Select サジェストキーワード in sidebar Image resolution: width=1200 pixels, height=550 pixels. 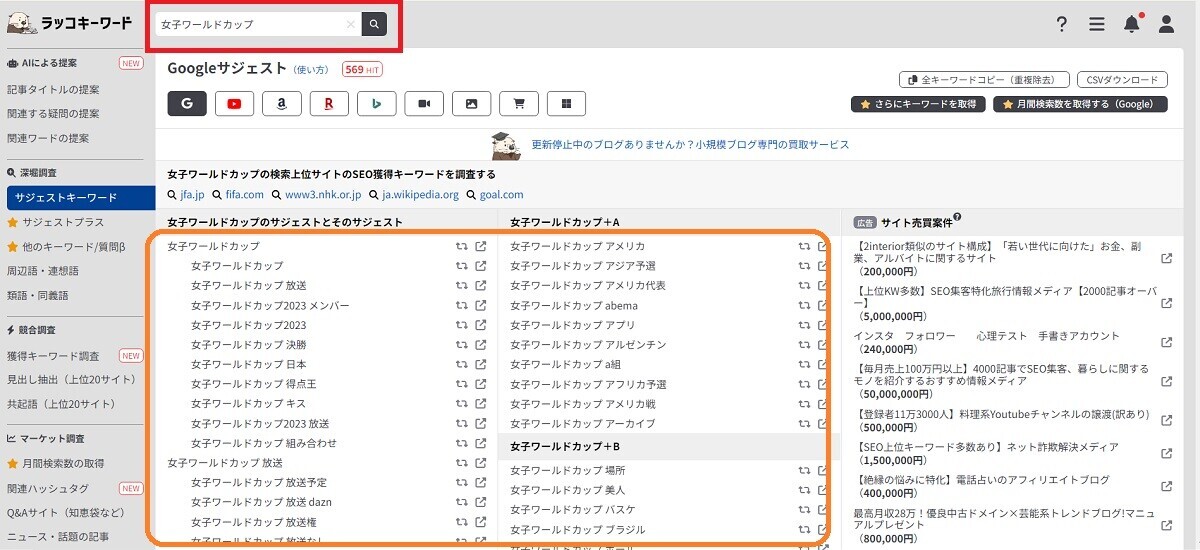point(81,198)
